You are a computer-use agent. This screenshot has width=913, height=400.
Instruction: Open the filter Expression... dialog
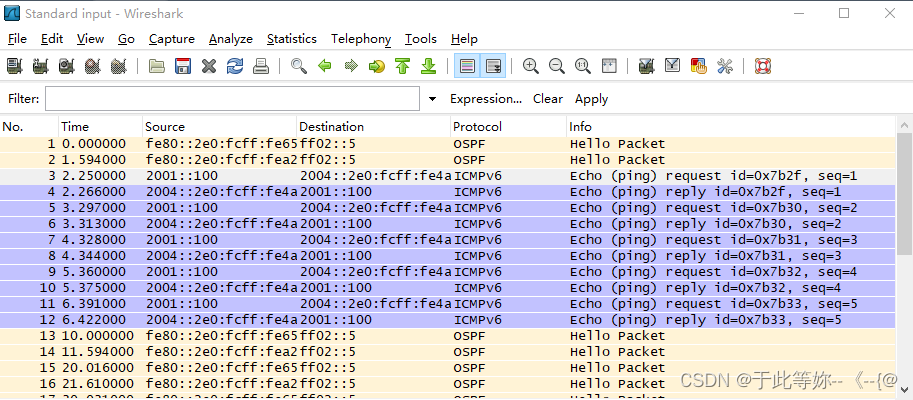(486, 99)
